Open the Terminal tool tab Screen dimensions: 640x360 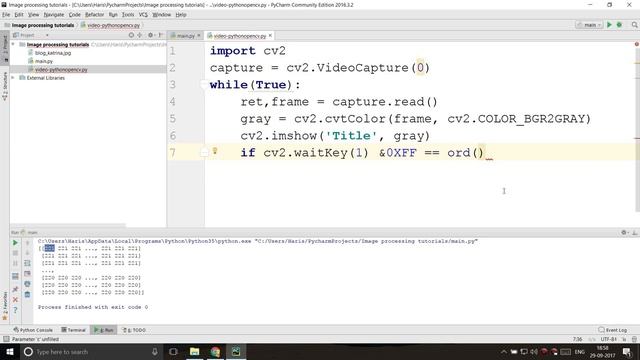pos(73,330)
